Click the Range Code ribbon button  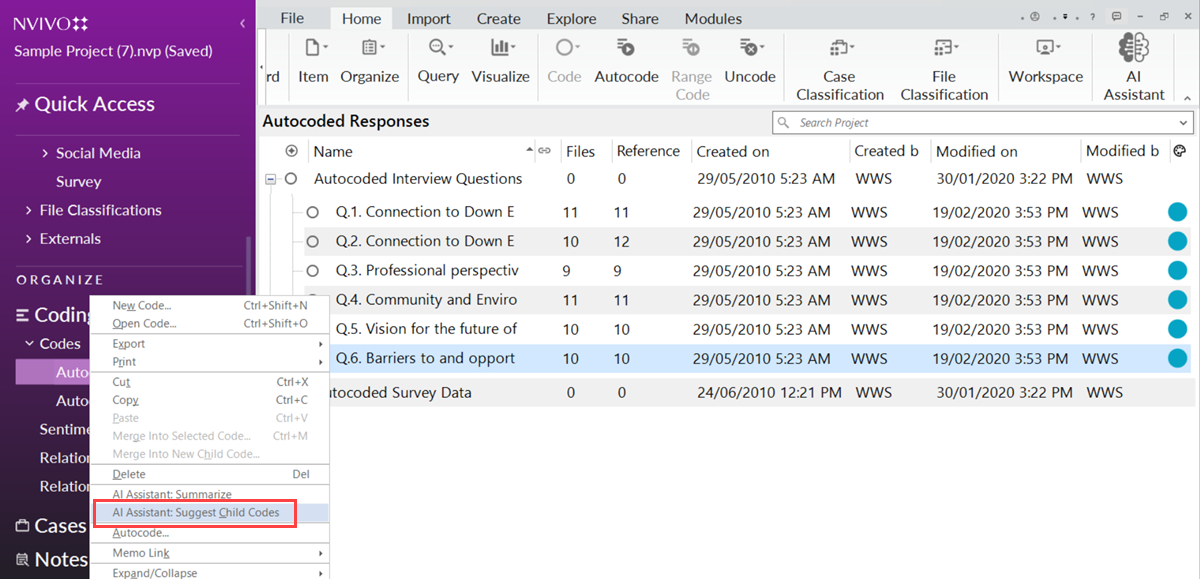(x=691, y=69)
